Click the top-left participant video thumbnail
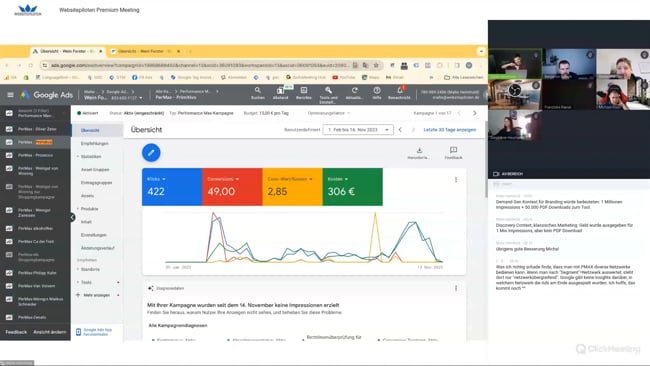Image resolution: width=650 pixels, height=366 pixels. [x=515, y=63]
